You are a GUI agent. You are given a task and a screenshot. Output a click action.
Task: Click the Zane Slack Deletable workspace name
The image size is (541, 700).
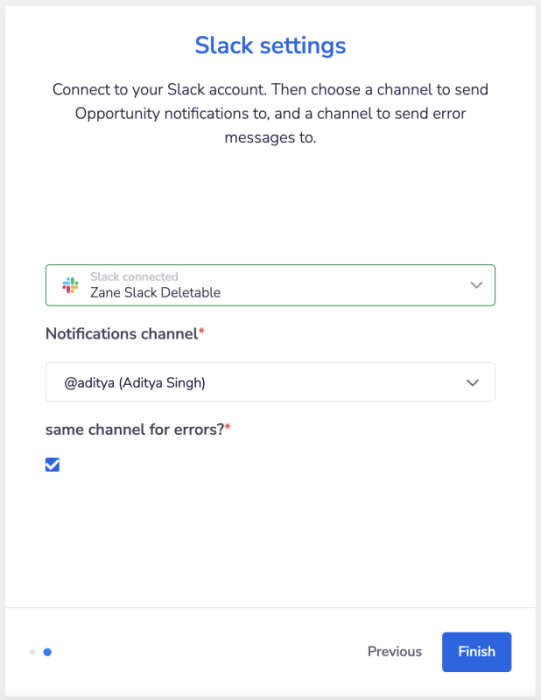(155, 292)
